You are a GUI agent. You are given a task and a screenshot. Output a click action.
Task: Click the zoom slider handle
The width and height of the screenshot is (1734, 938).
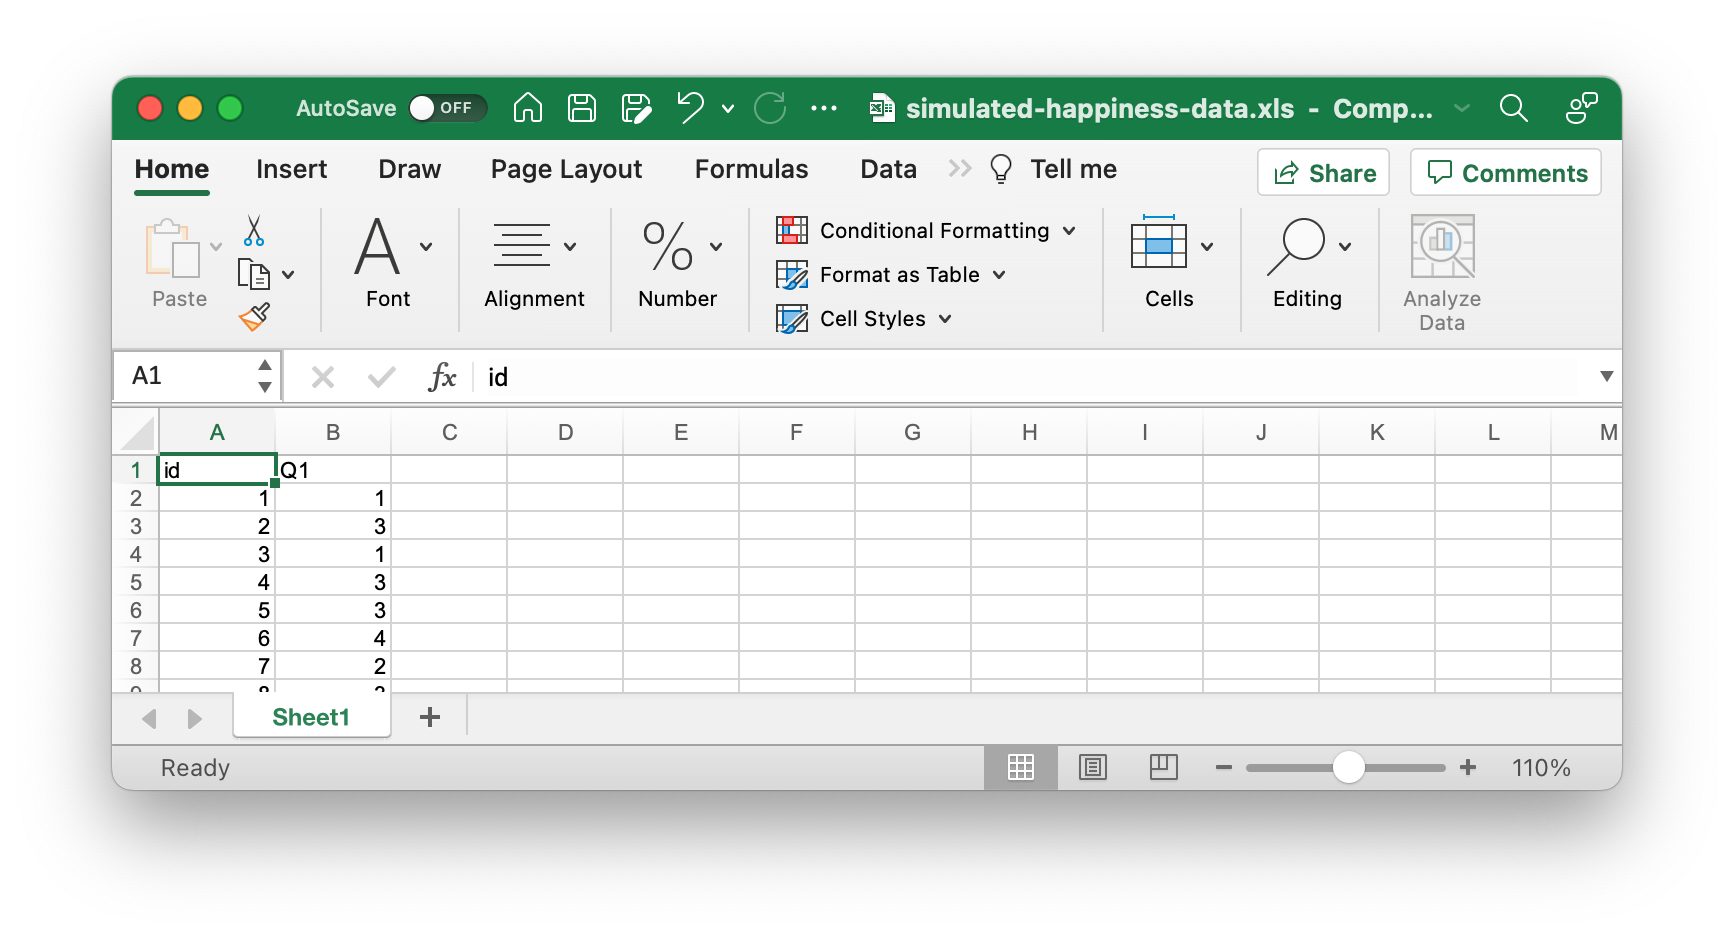coord(1349,767)
